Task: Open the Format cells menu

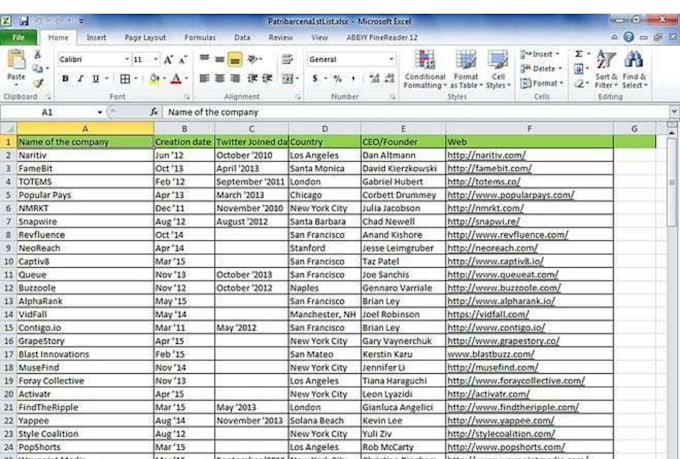Action: point(541,83)
